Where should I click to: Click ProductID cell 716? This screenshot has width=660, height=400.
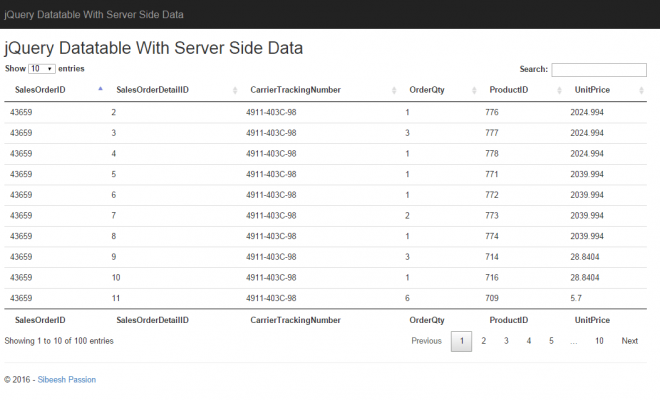coord(492,277)
